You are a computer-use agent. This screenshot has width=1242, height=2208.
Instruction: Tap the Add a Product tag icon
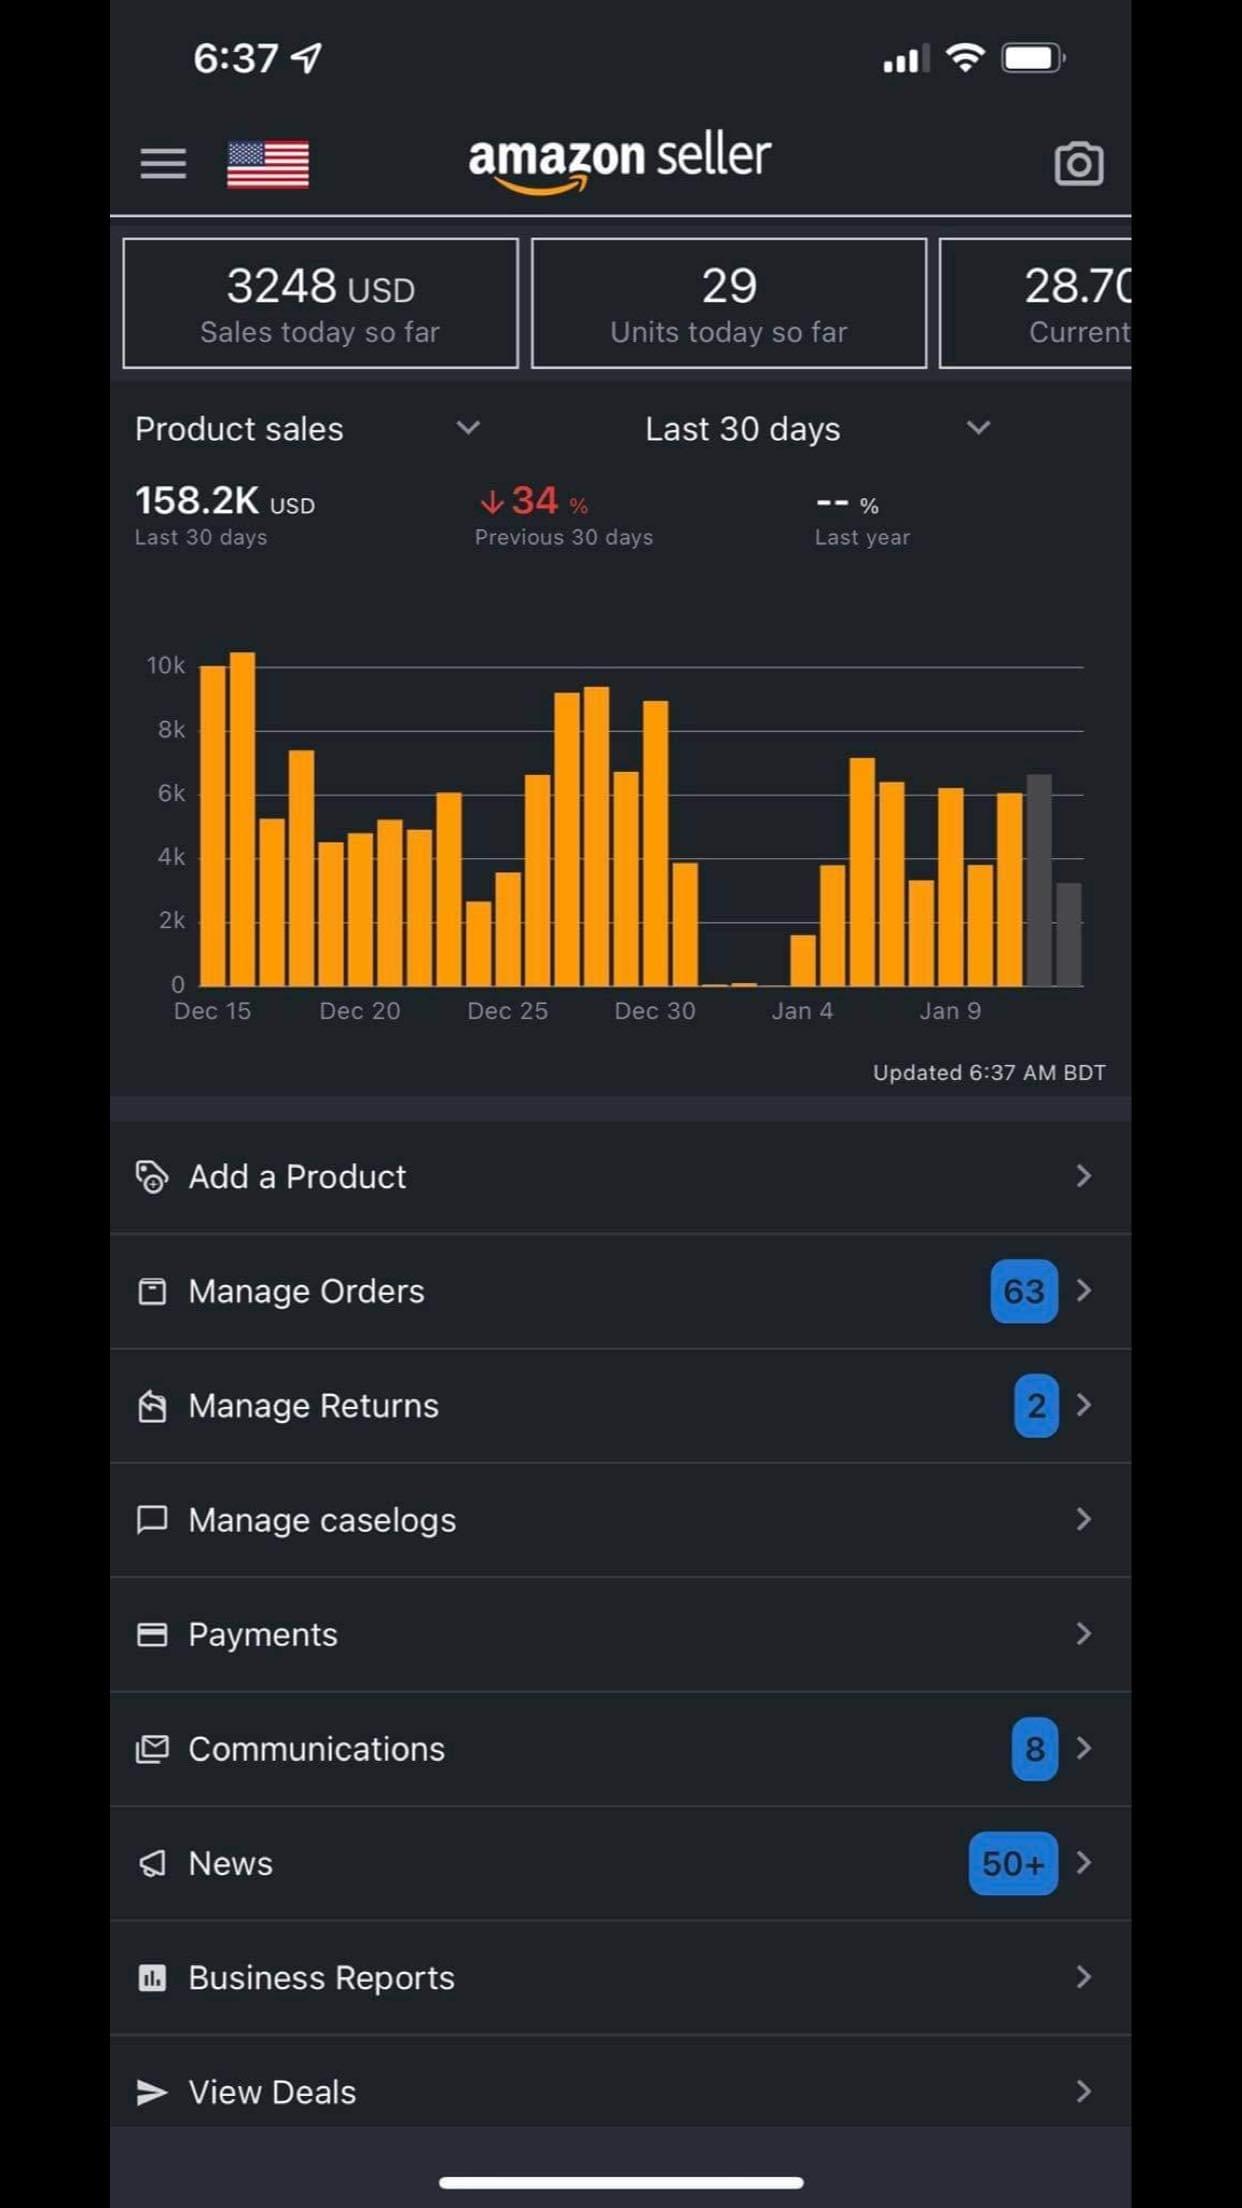152,1177
